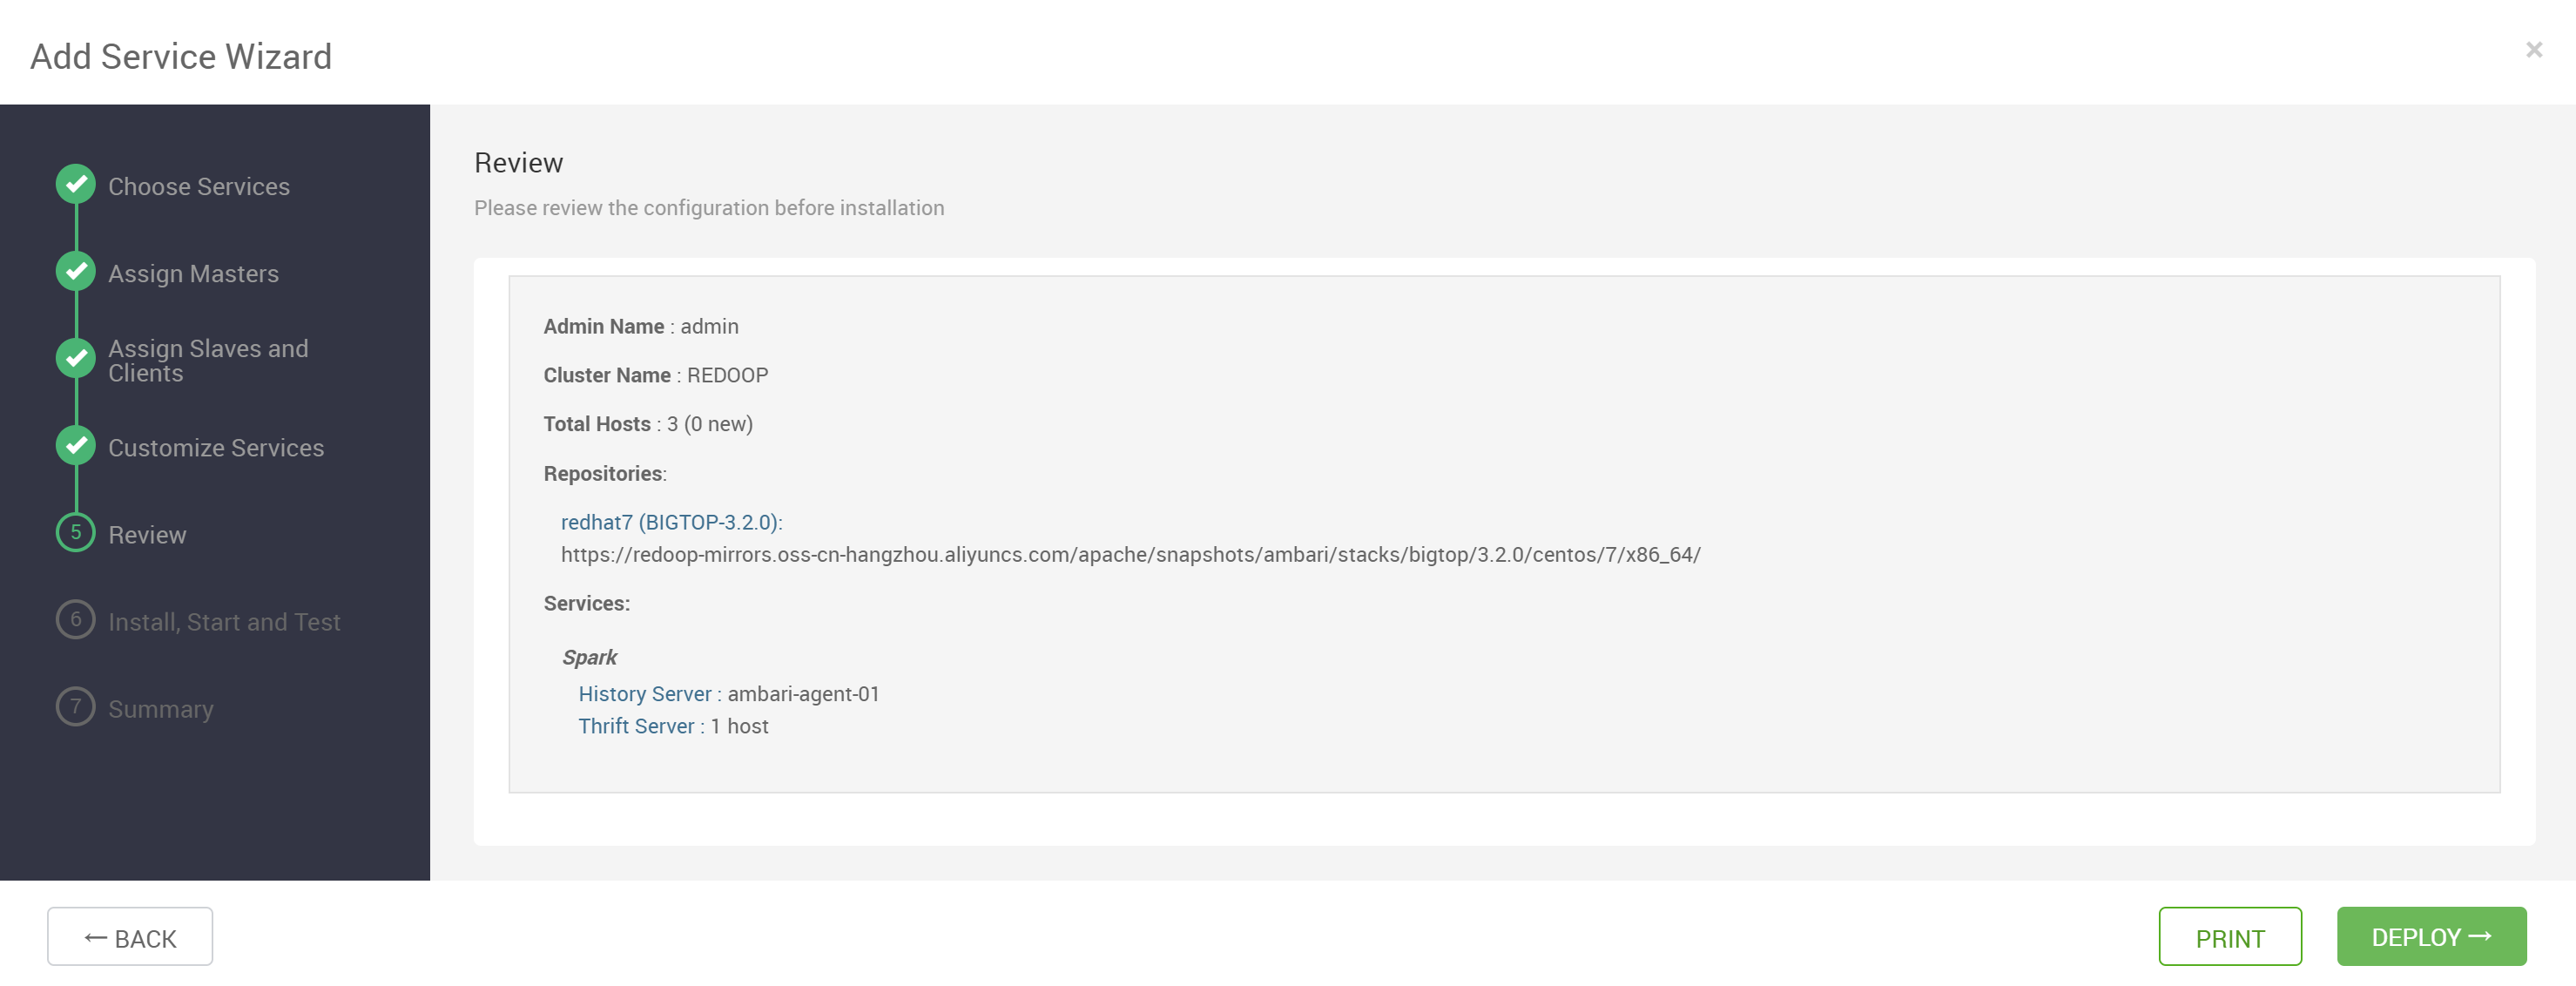This screenshot has width=2576, height=986.
Task: Click the step 5 Review circle icon
Action: coord(76,532)
